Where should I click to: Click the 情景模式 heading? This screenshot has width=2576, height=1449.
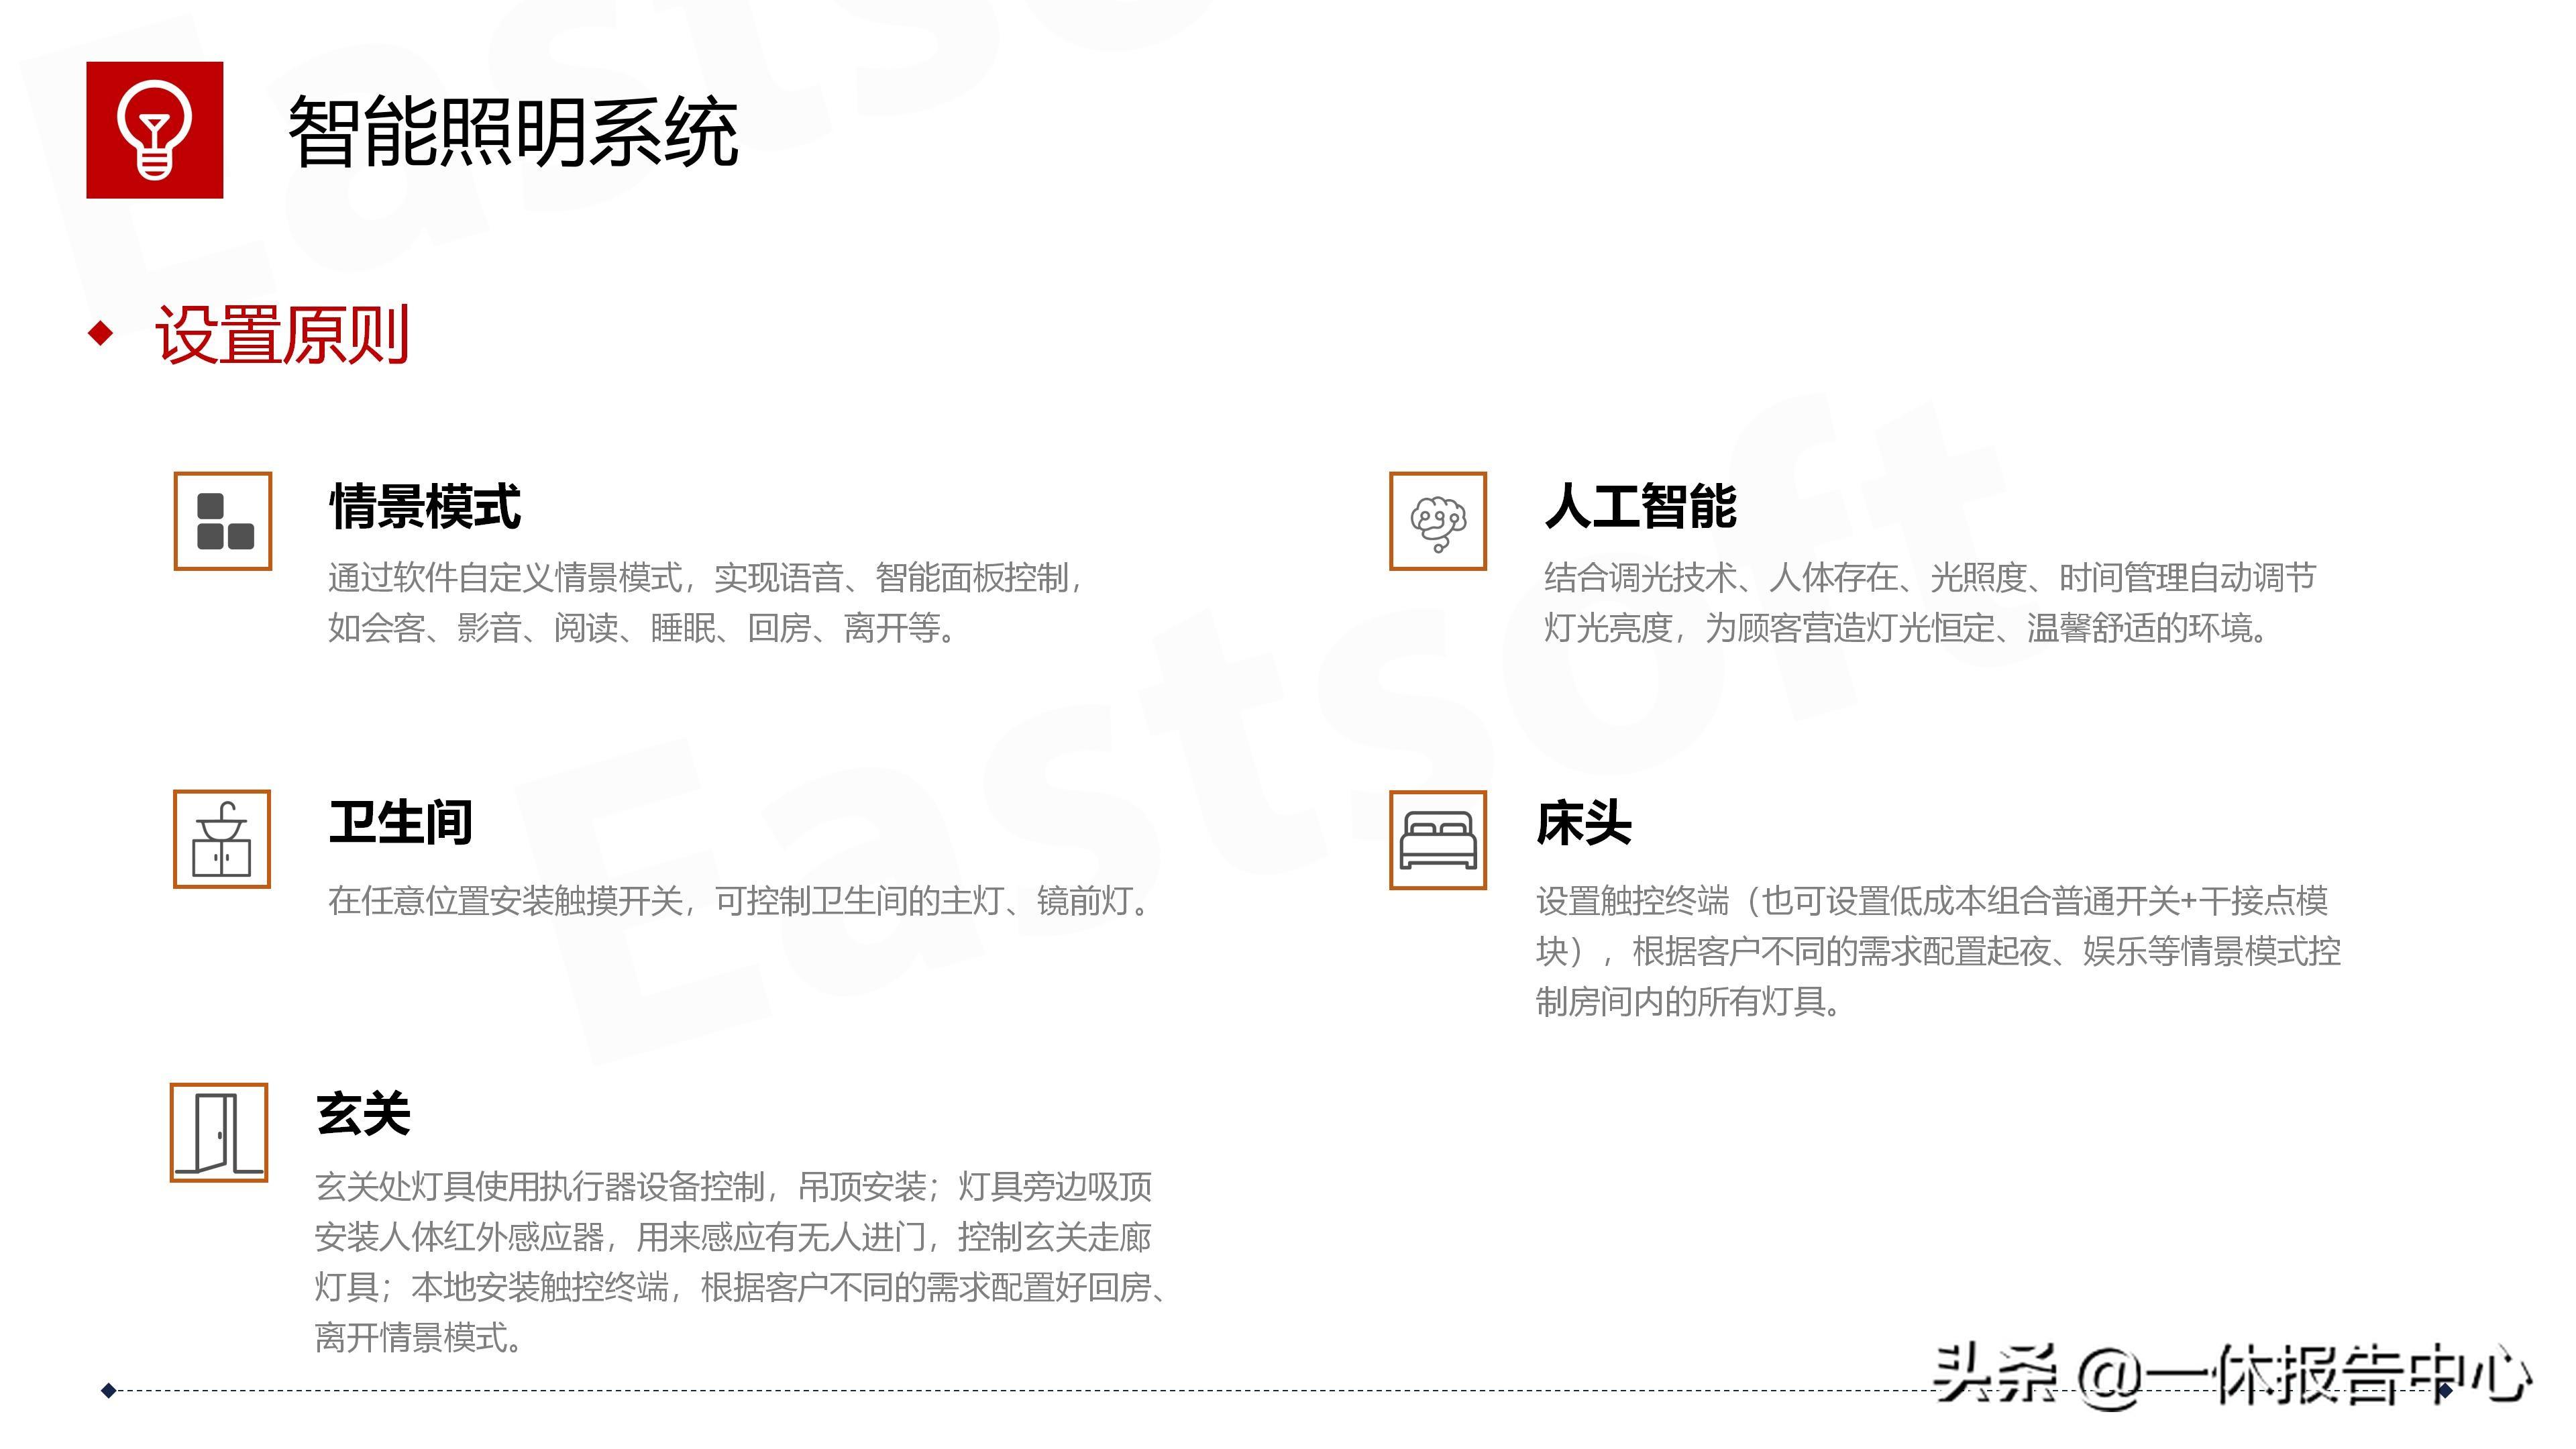[425, 506]
